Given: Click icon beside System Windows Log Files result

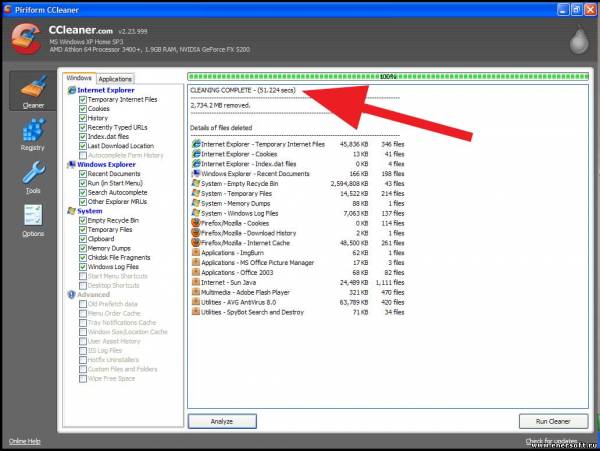Looking at the screenshot, I should [196, 213].
